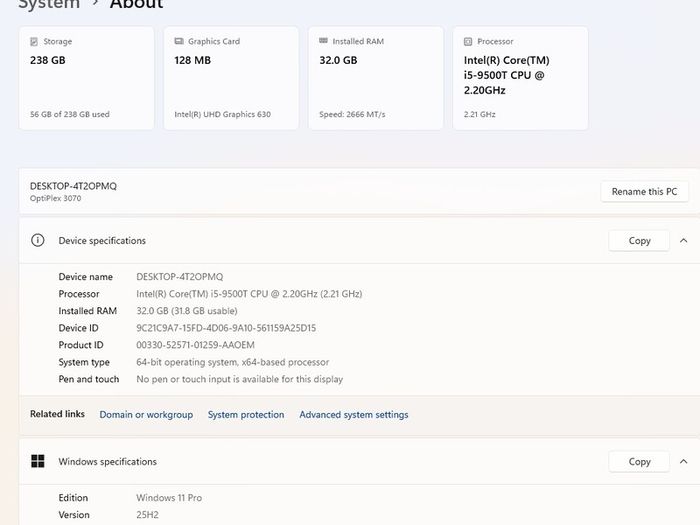Click the System type label
Viewport: 700px width, 525px height.
pyautogui.click(x=84, y=362)
